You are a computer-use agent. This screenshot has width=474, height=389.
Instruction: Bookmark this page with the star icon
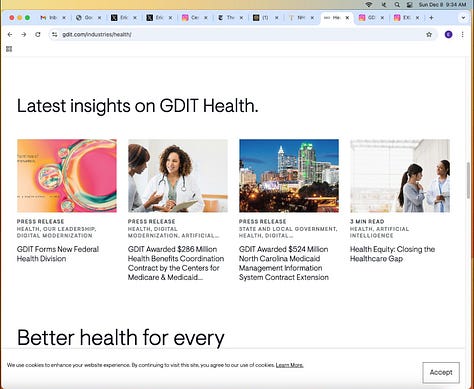click(x=429, y=35)
